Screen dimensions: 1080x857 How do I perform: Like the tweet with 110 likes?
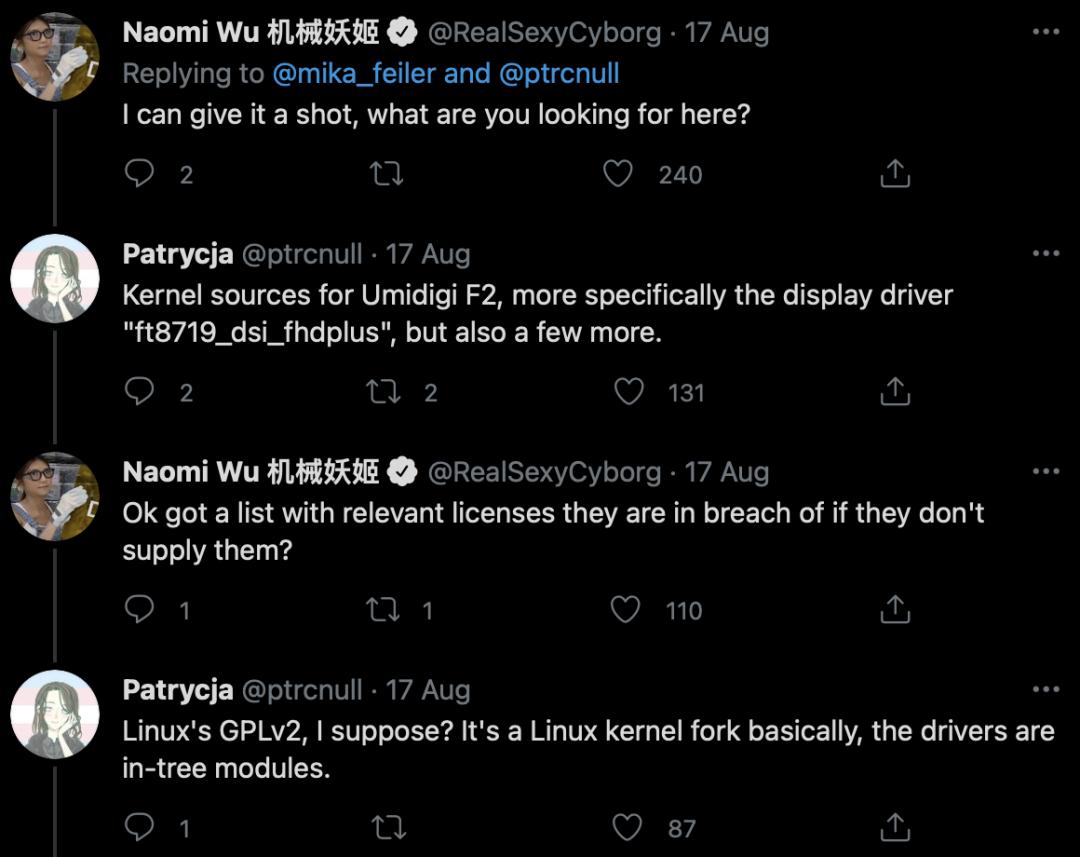click(x=626, y=610)
